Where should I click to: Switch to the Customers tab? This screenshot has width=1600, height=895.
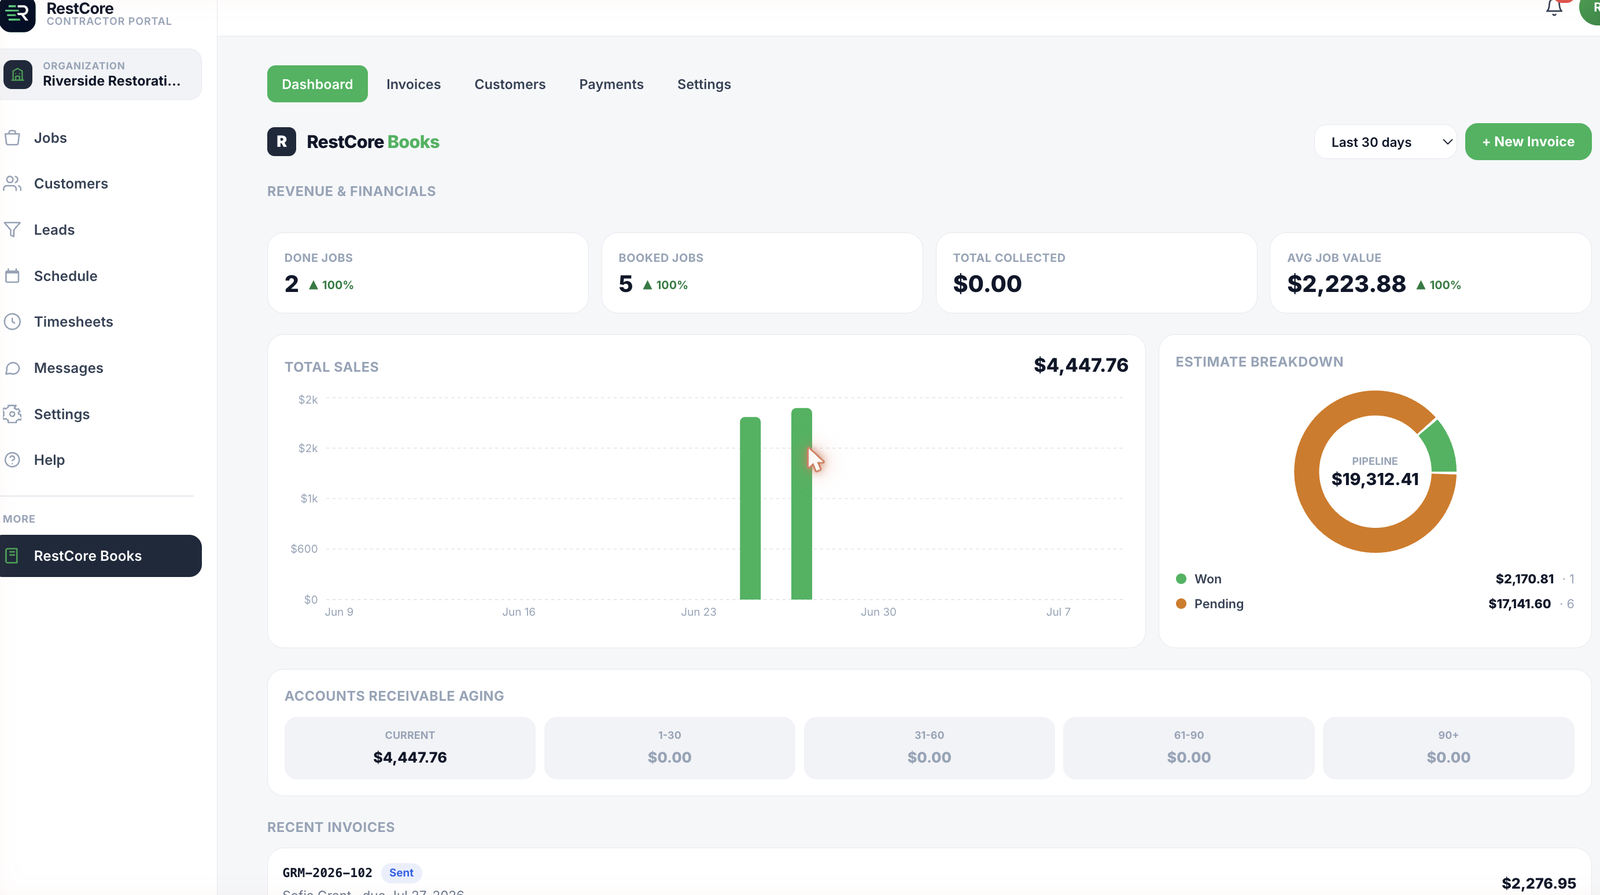[510, 84]
